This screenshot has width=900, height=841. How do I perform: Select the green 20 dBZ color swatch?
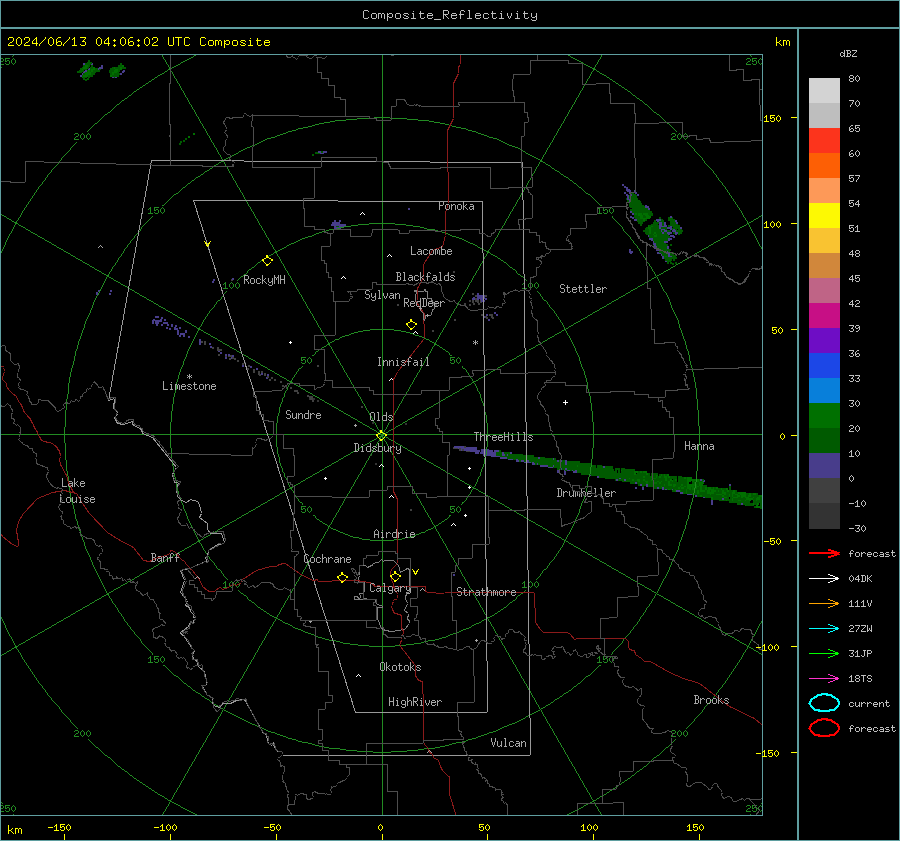824,415
